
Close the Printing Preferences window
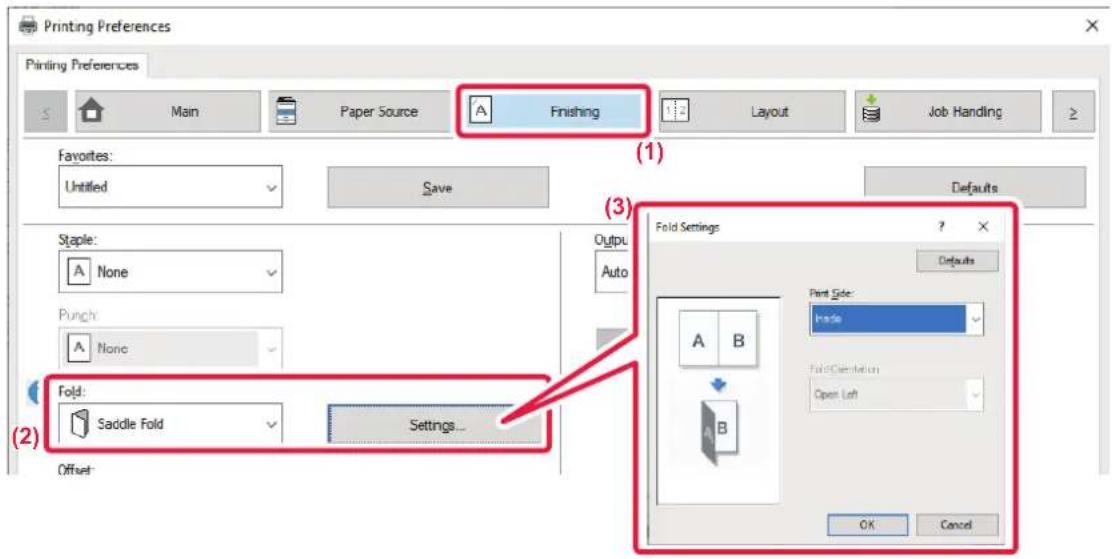pyautogui.click(x=1092, y=26)
